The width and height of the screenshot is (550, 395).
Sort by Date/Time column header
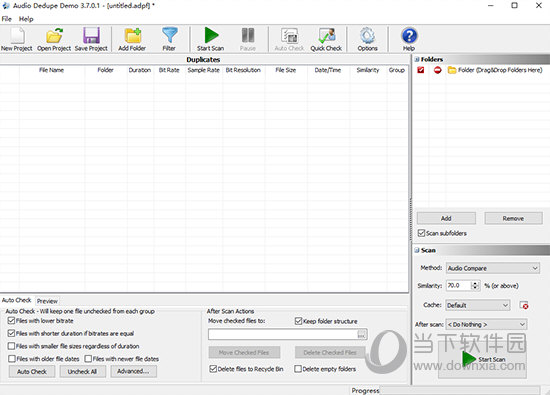tap(328, 70)
